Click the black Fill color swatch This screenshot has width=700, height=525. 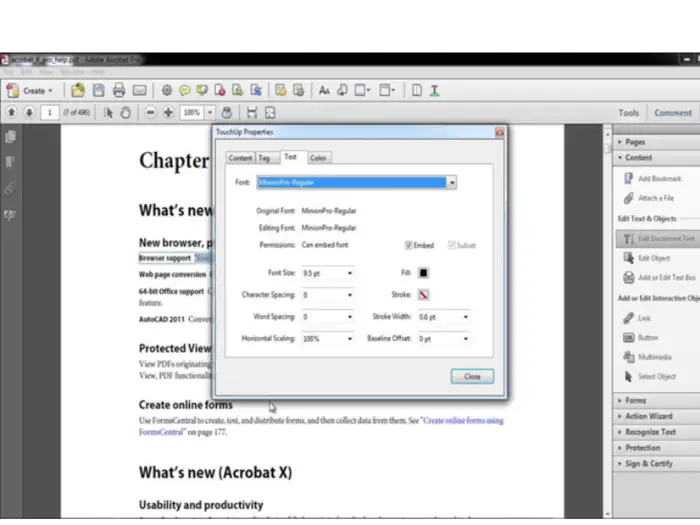pyautogui.click(x=423, y=273)
